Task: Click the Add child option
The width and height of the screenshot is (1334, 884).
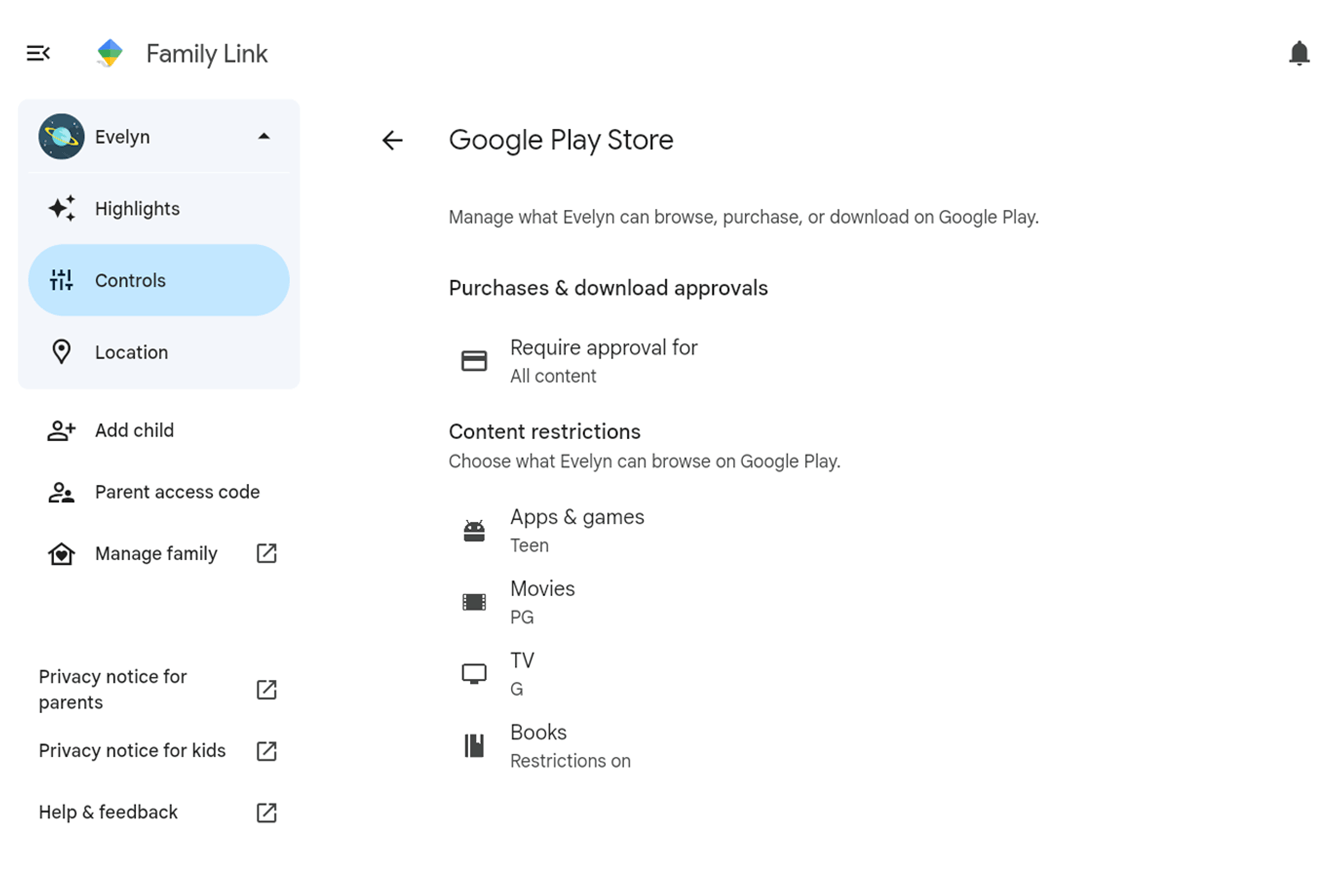Action: pyautogui.click(x=134, y=431)
